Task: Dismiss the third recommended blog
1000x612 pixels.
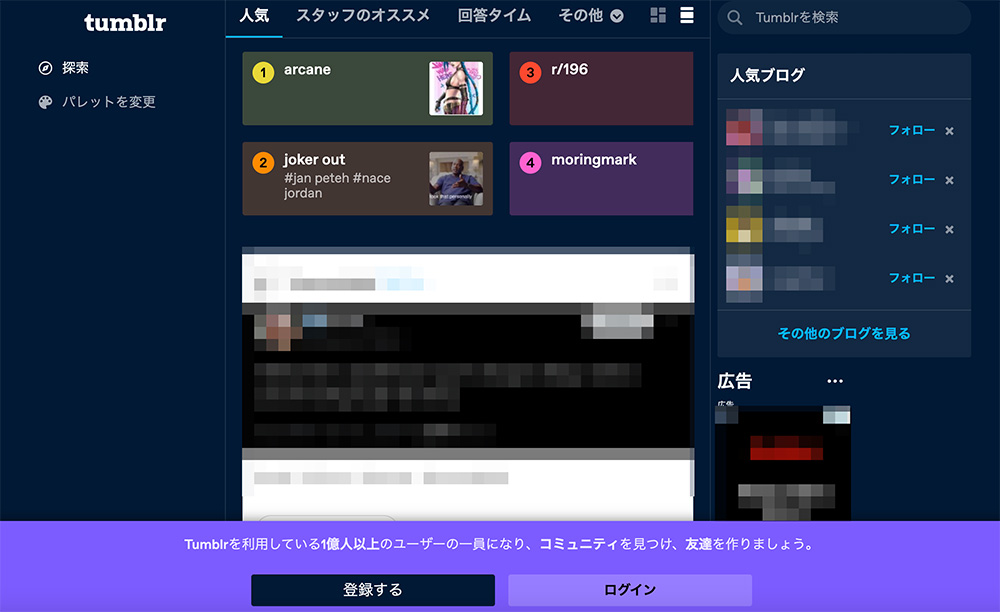Action: 950,230
